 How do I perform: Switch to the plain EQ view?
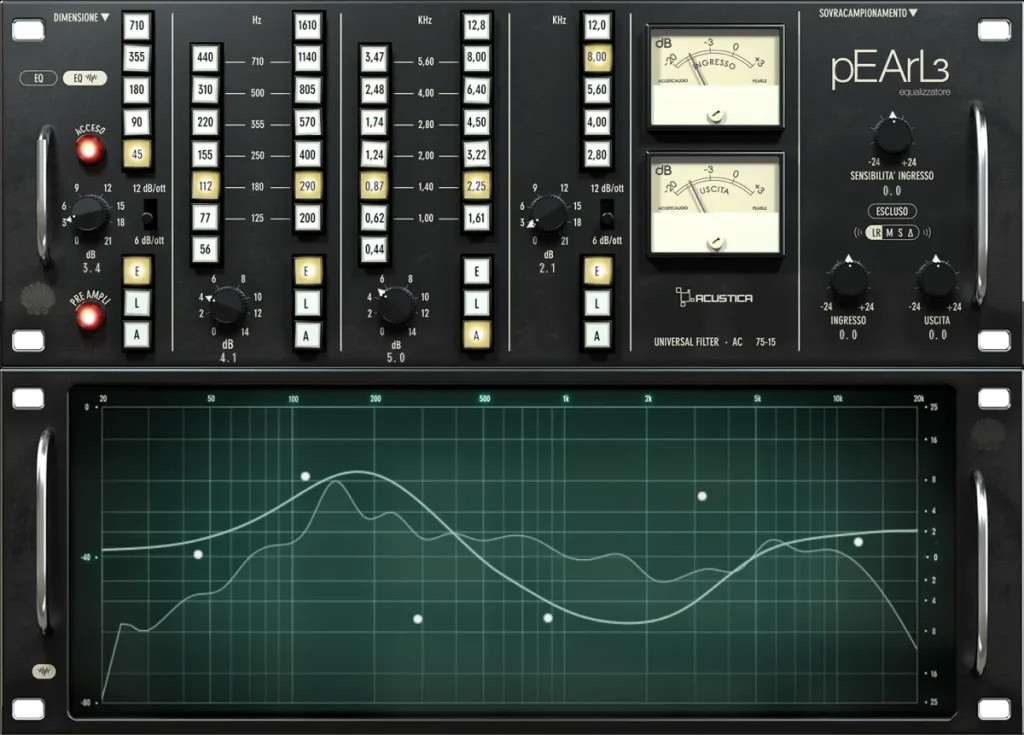pos(37,77)
